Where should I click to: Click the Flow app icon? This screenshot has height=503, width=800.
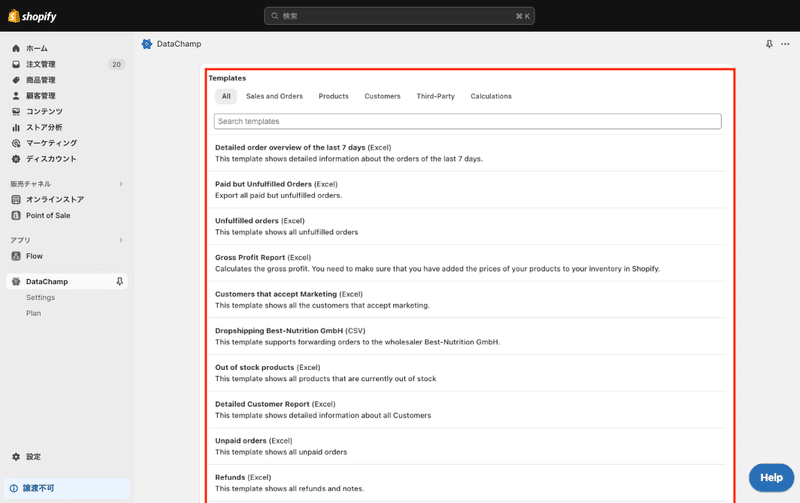tap(16, 256)
